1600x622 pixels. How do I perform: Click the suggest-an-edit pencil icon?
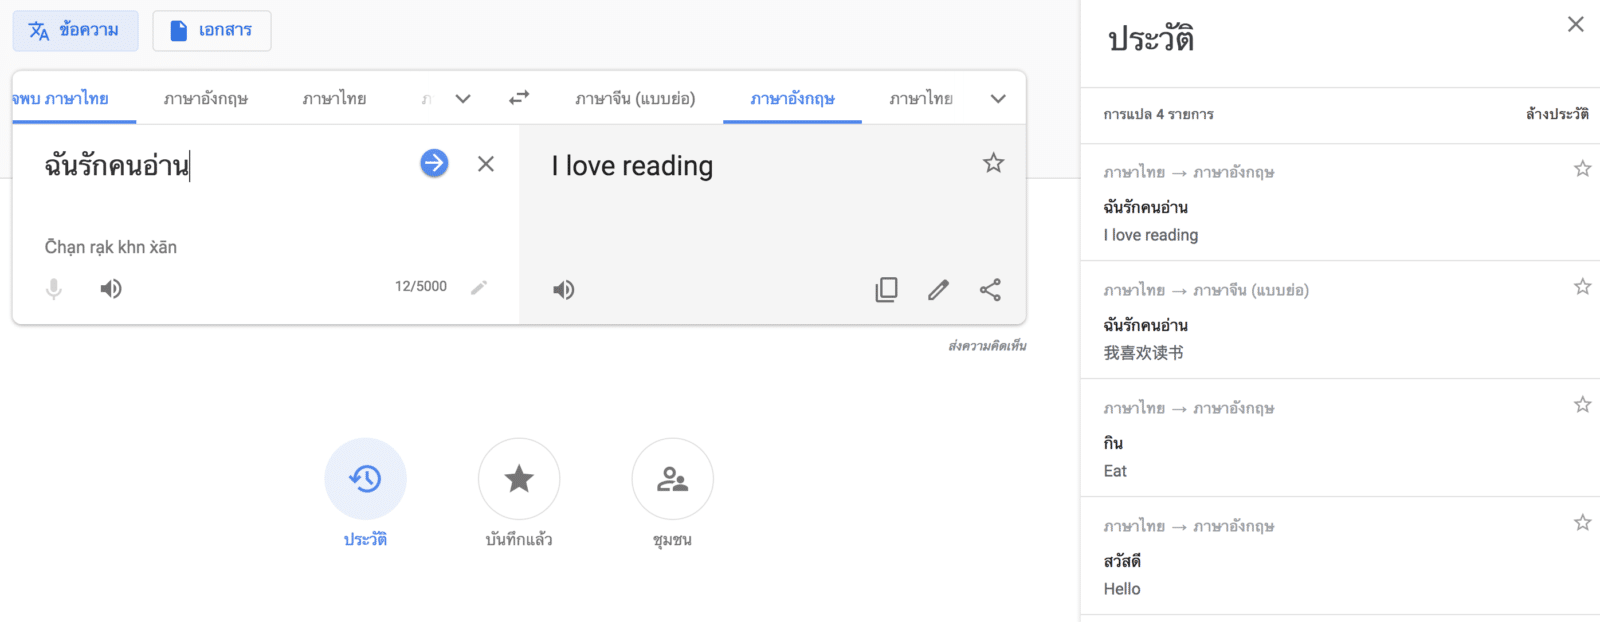938,290
